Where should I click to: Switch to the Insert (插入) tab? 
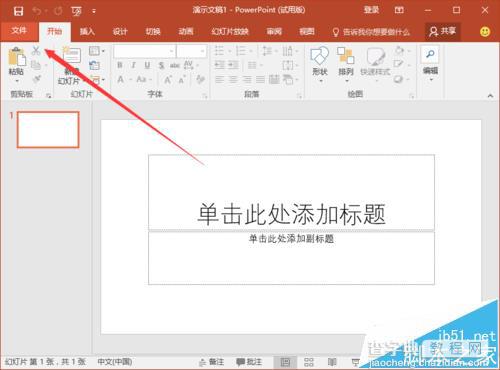[x=87, y=31]
